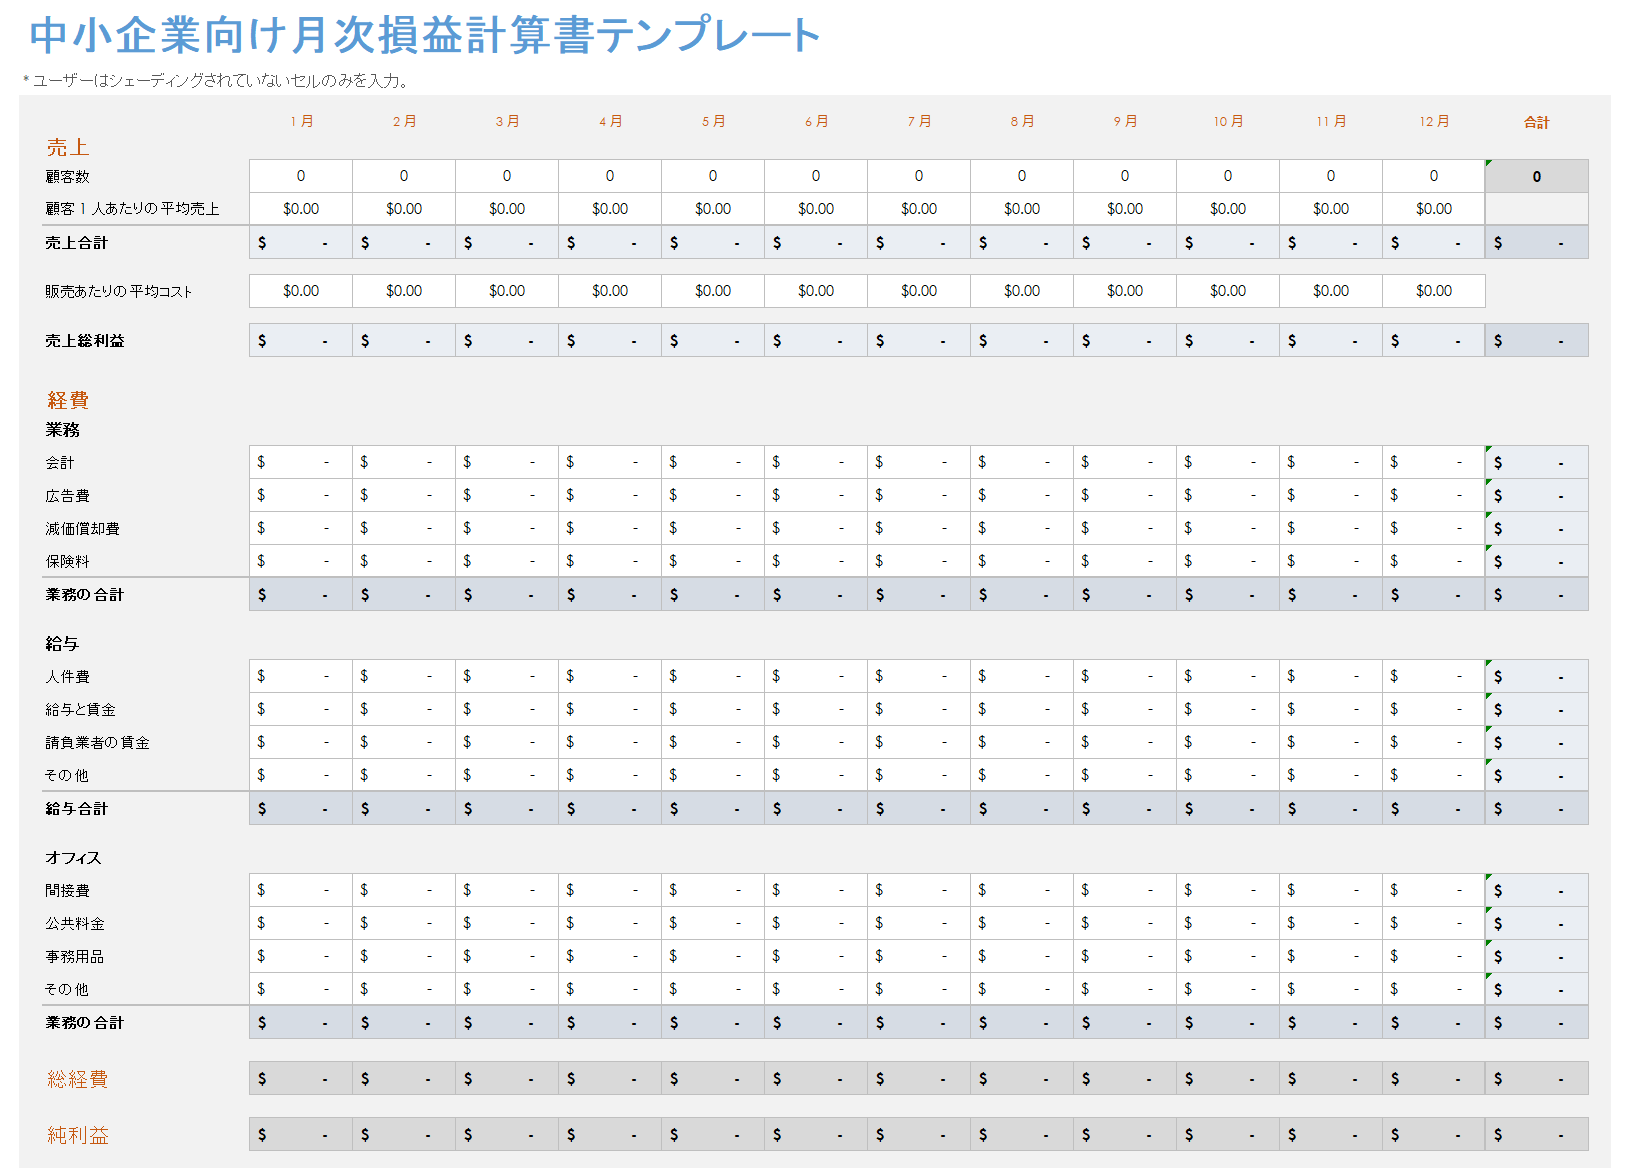Click the 純利益 合計 cell
Screen dimensions: 1627x1176
pyautogui.click(x=1537, y=1134)
